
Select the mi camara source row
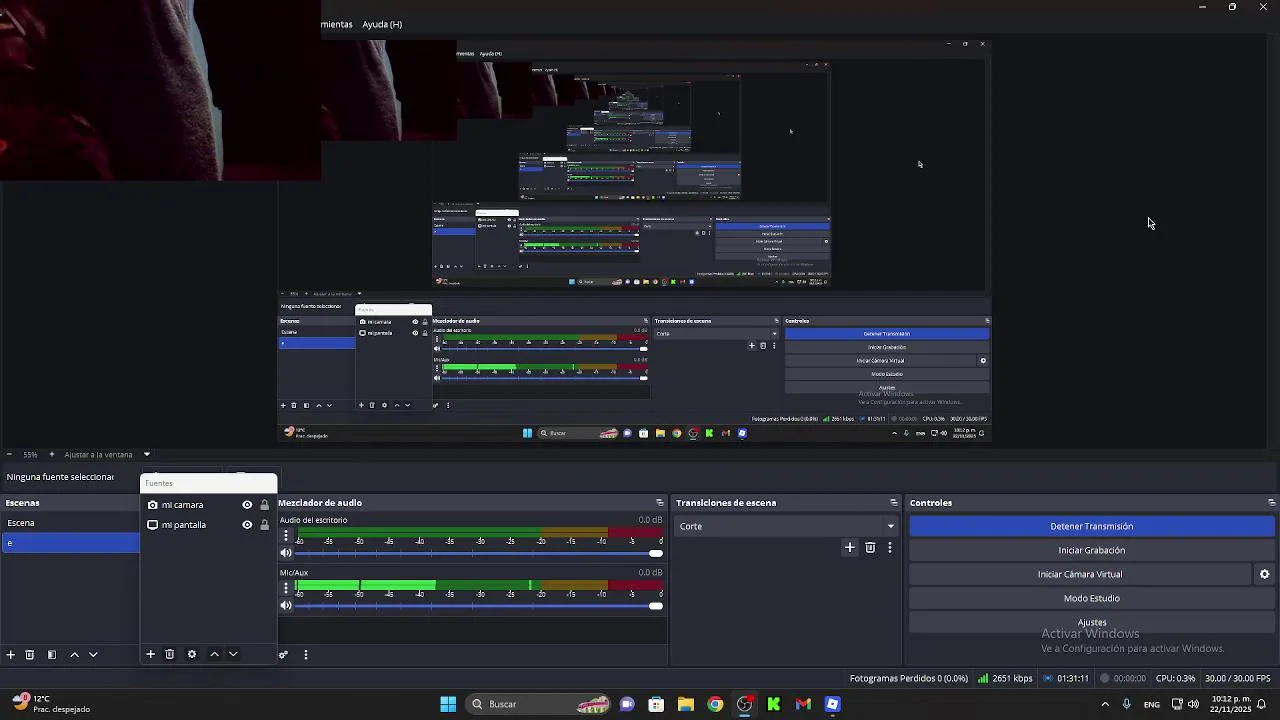[208, 505]
